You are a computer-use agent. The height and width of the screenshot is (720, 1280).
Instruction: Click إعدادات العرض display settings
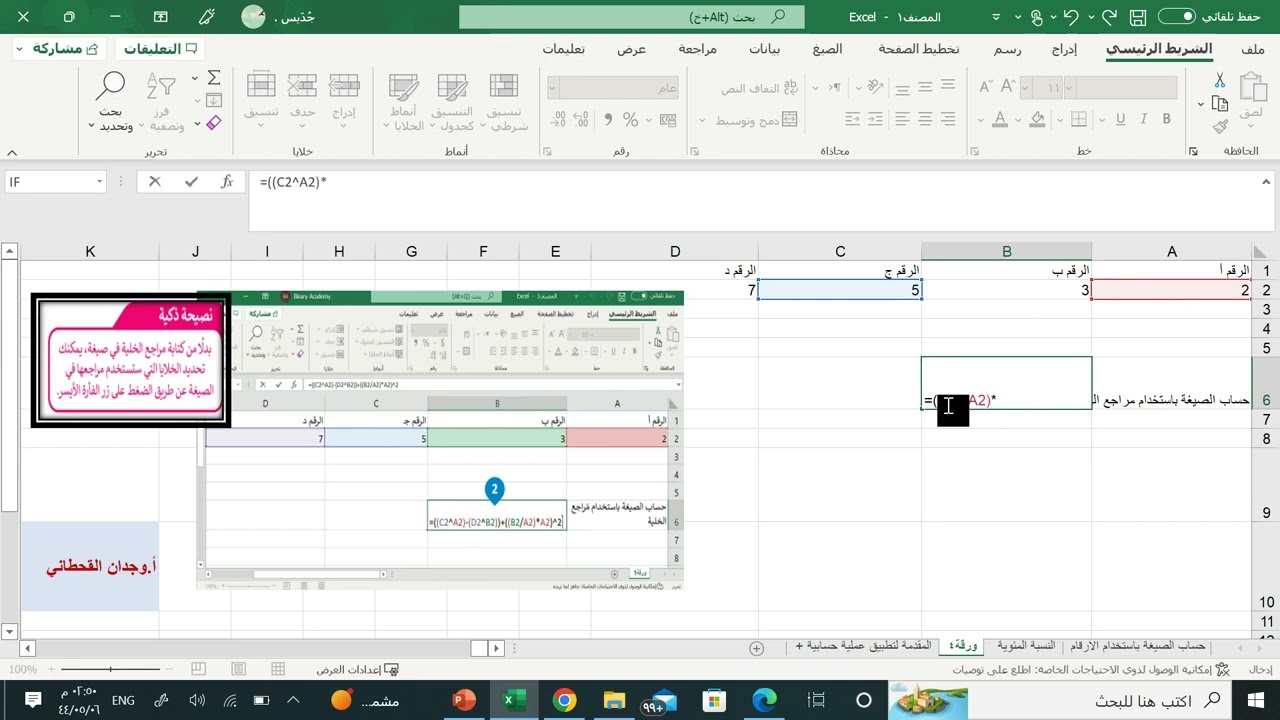point(358,669)
